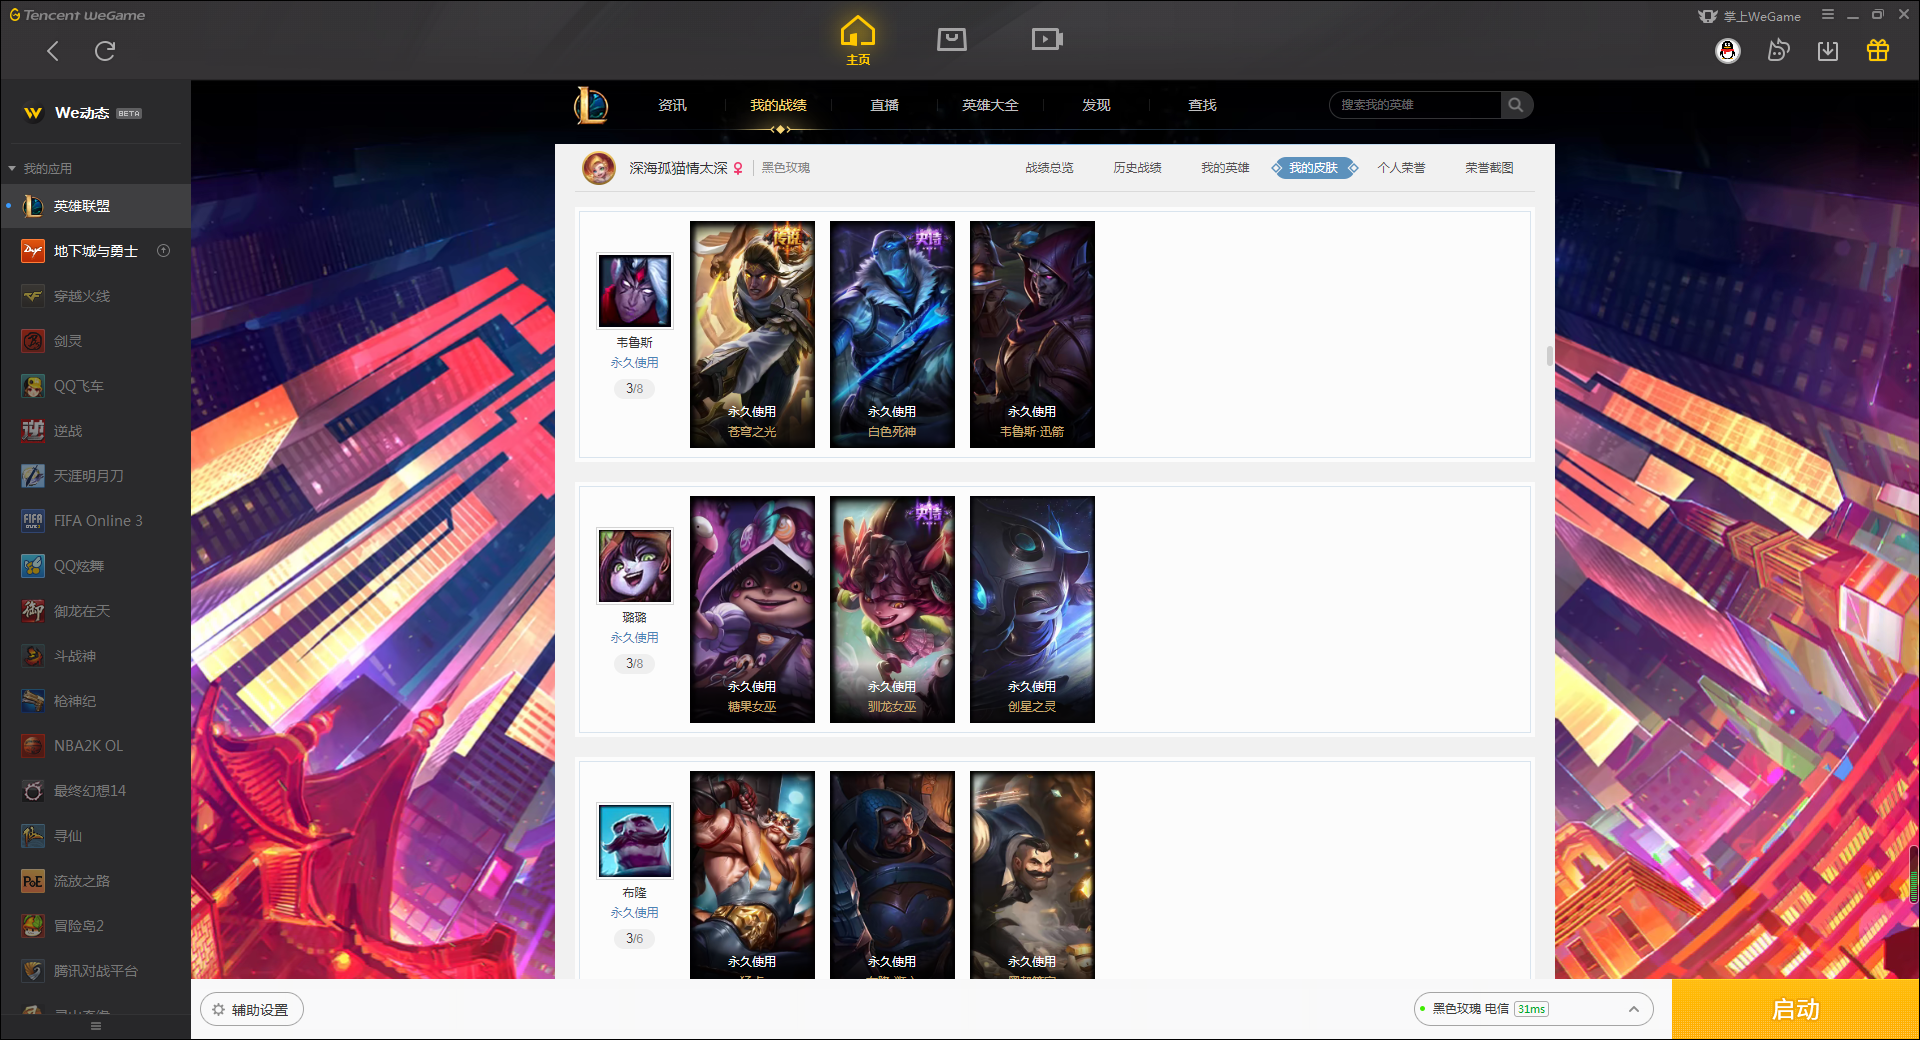
Task: Open the 直播 tab
Action: point(884,105)
